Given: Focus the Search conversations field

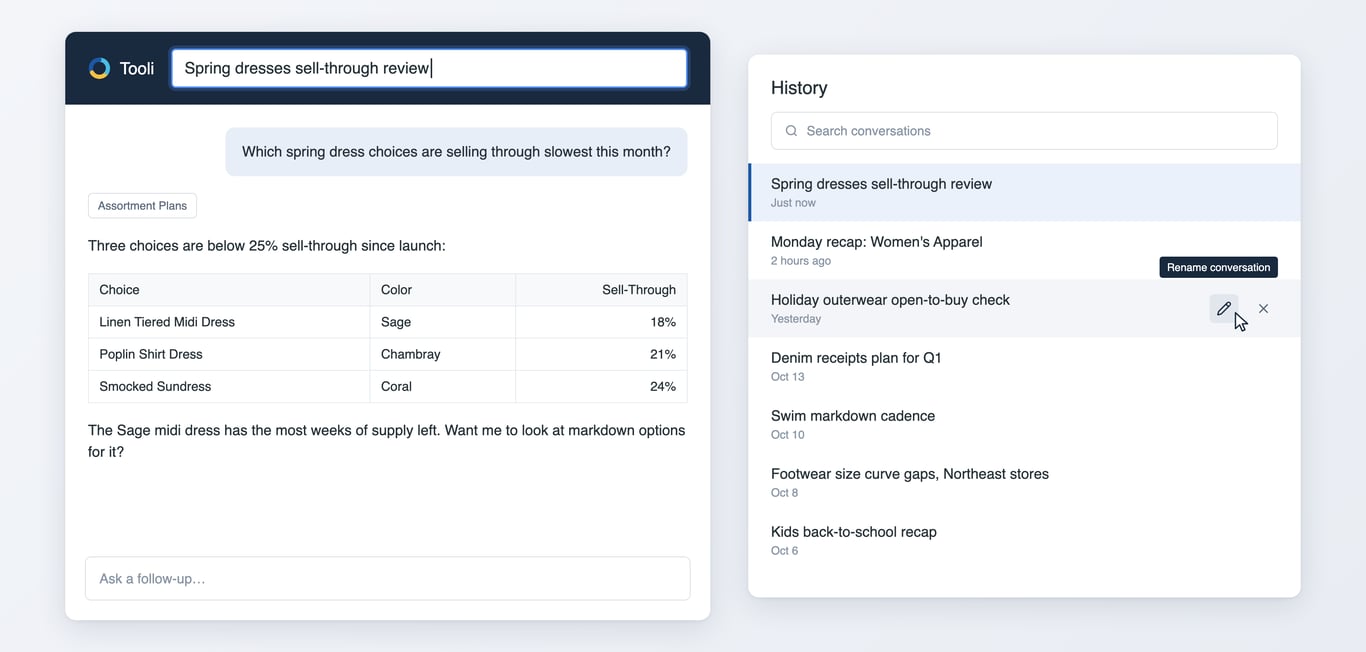Looking at the screenshot, I should (1024, 131).
